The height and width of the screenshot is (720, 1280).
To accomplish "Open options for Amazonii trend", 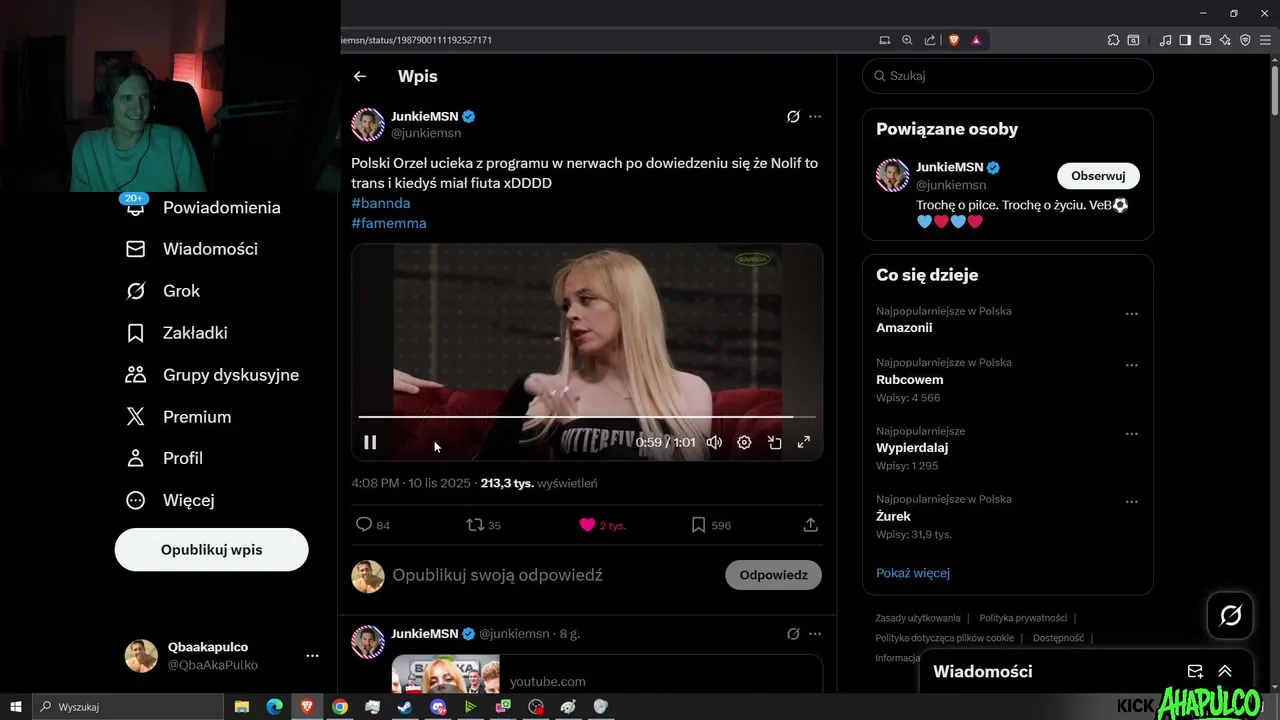I will pyautogui.click(x=1132, y=314).
